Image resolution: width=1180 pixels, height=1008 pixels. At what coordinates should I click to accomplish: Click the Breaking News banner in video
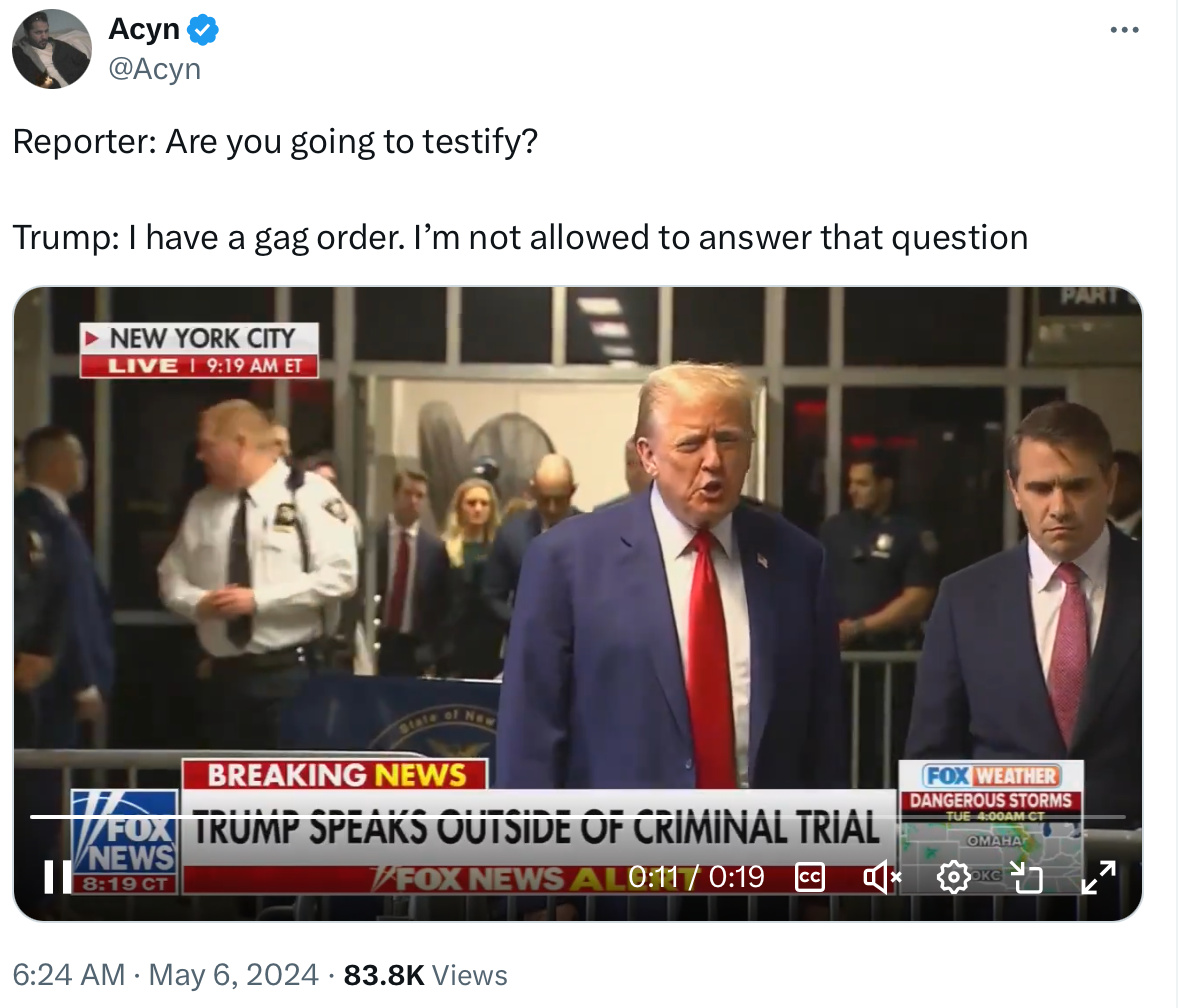click(x=335, y=774)
